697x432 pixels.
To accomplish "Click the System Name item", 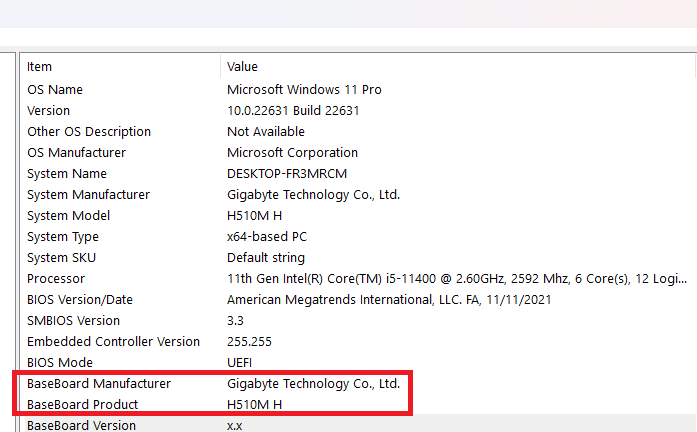I will point(68,173).
